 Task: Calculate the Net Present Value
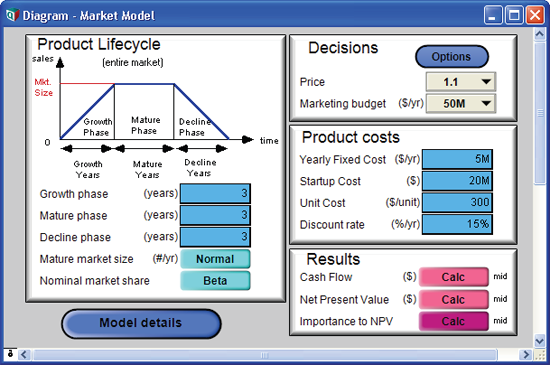coord(454,299)
